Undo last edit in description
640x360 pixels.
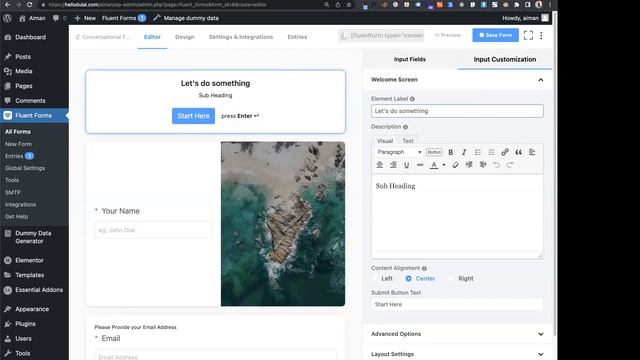496,165
